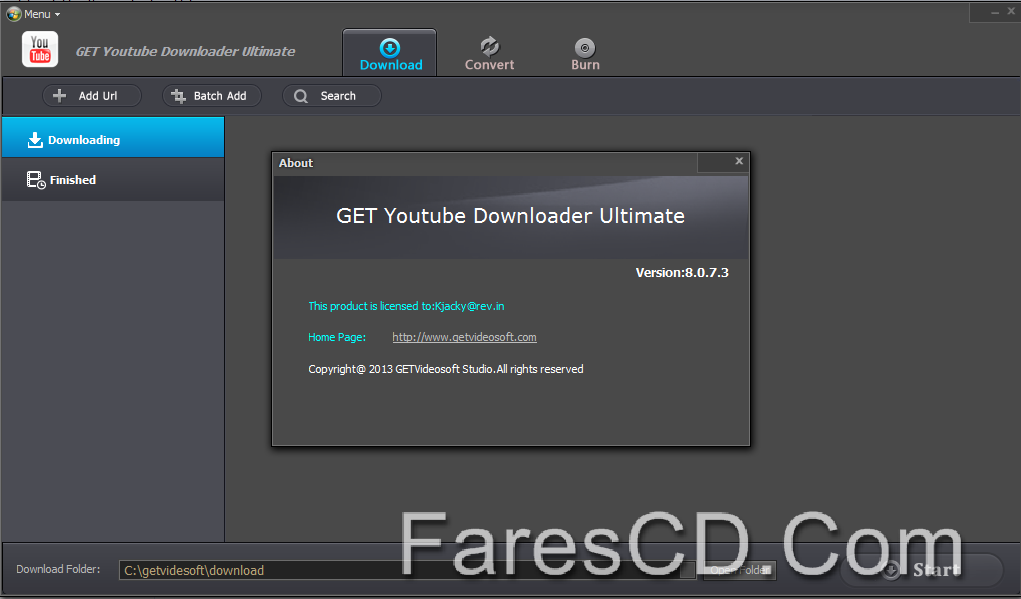The width and height of the screenshot is (1021, 599).
Task: Click the Download Folder path field
Action: click(x=407, y=570)
